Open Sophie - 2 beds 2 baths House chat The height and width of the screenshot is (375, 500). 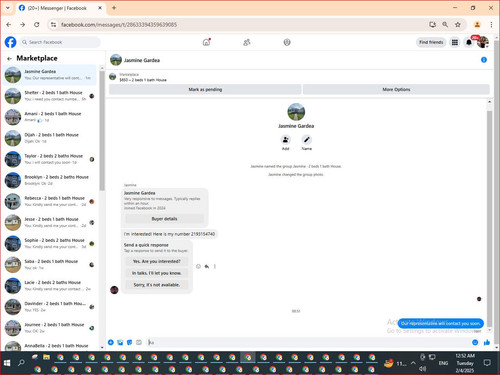(x=50, y=244)
